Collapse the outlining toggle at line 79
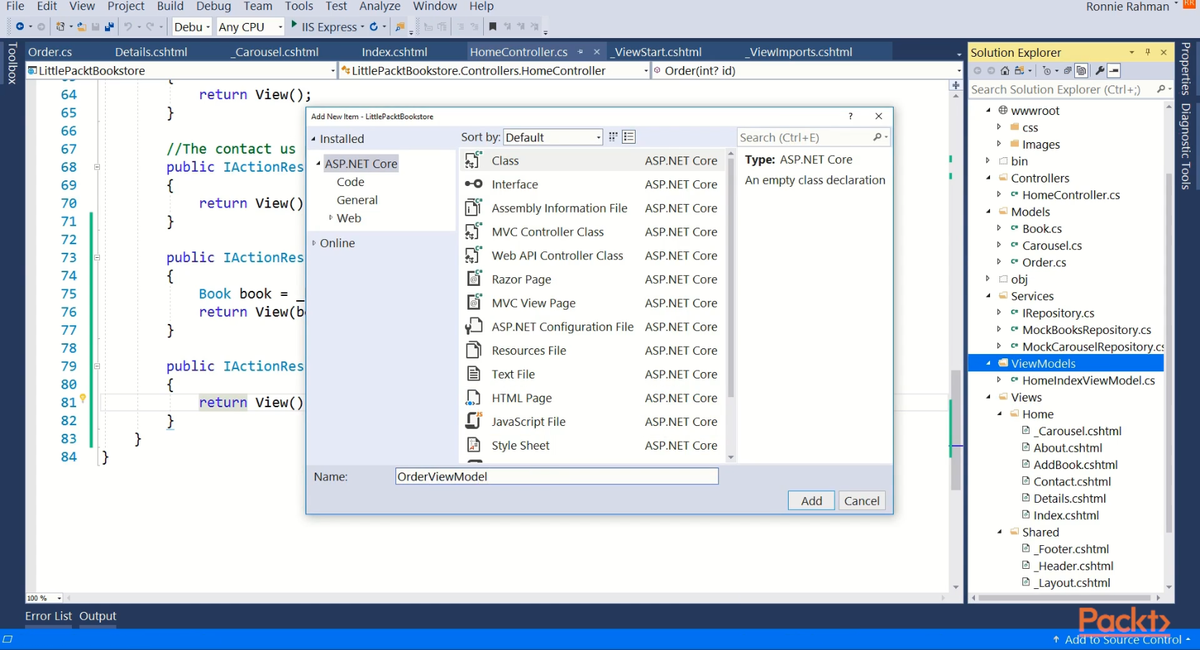The width and height of the screenshot is (1200, 650). click(97, 366)
